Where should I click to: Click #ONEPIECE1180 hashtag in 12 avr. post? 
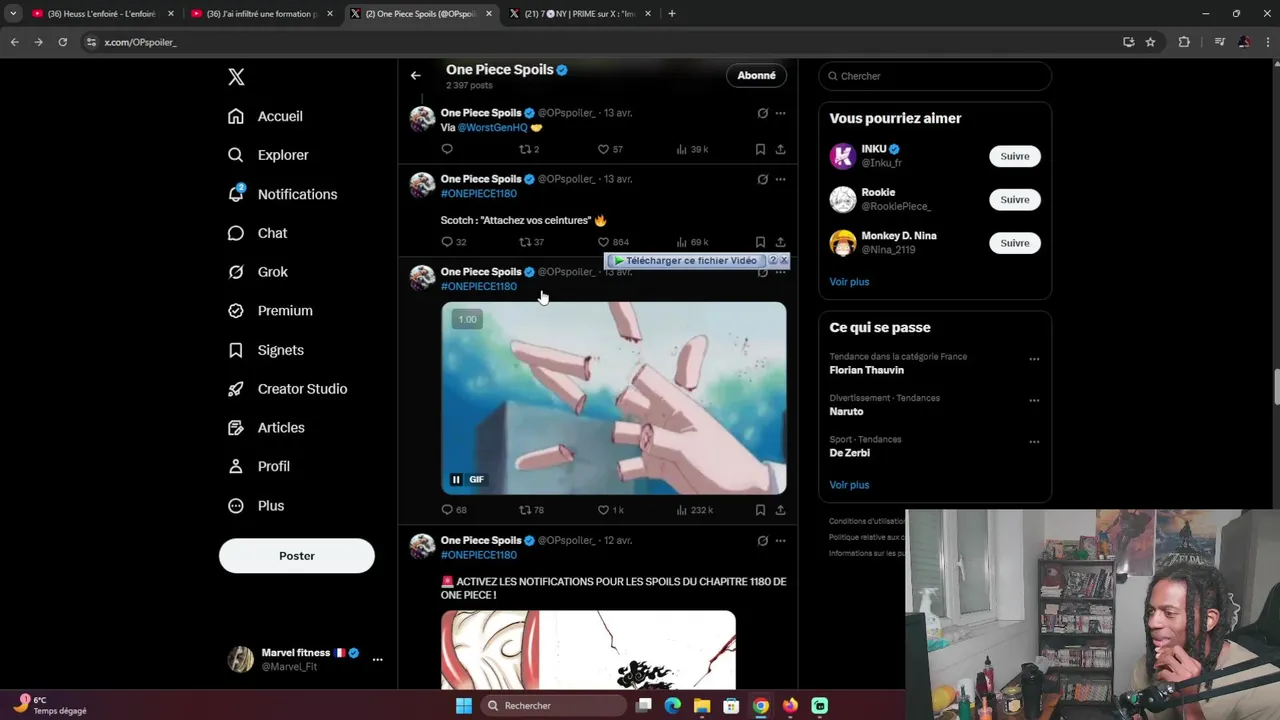coord(479,555)
